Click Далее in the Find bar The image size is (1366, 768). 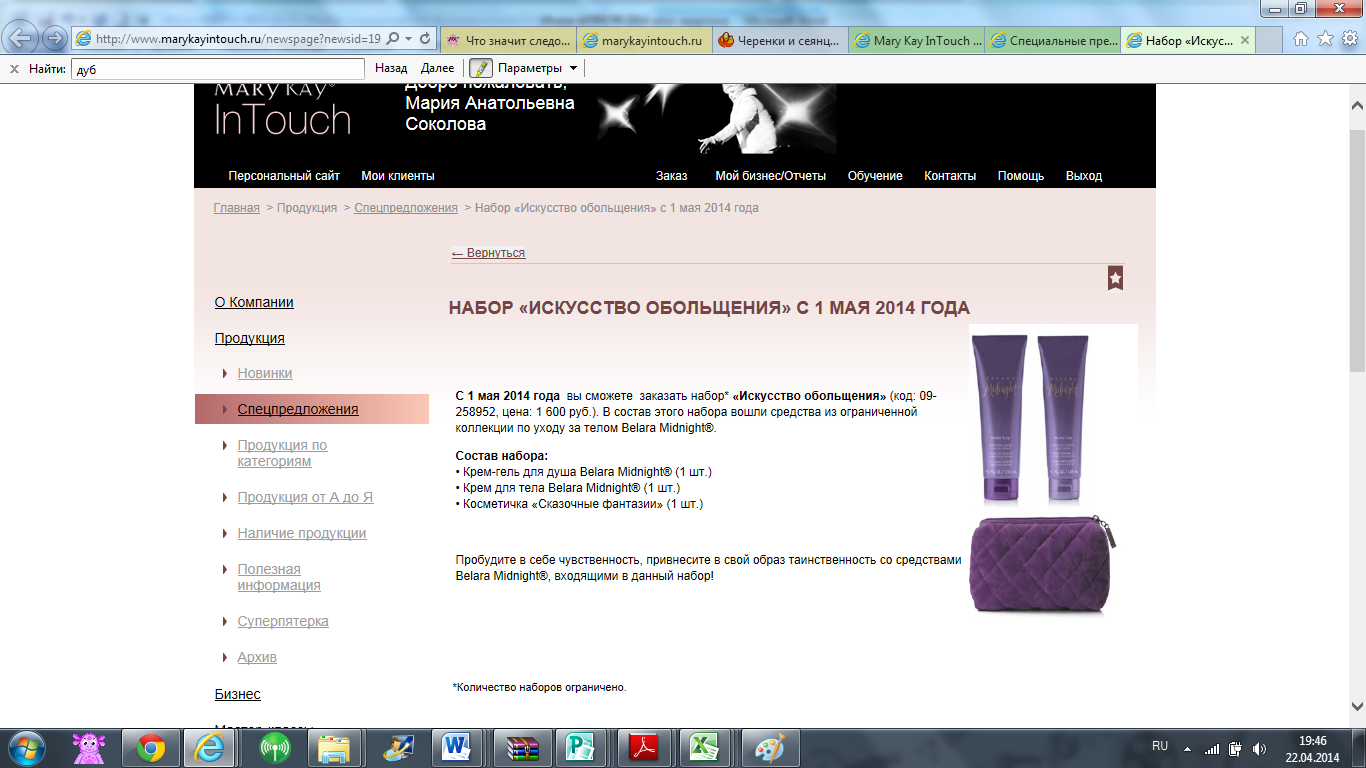tap(437, 68)
